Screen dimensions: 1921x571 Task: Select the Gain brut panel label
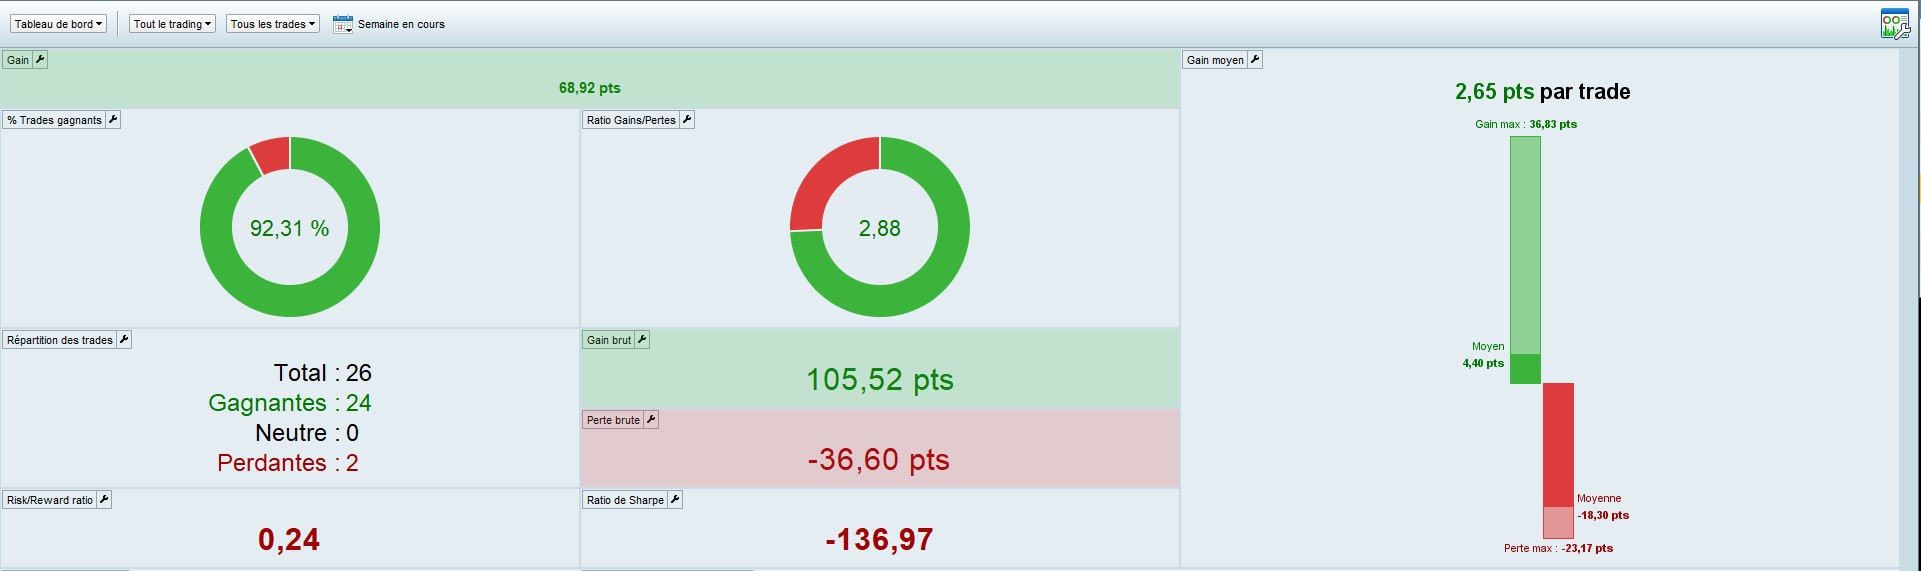tap(609, 340)
